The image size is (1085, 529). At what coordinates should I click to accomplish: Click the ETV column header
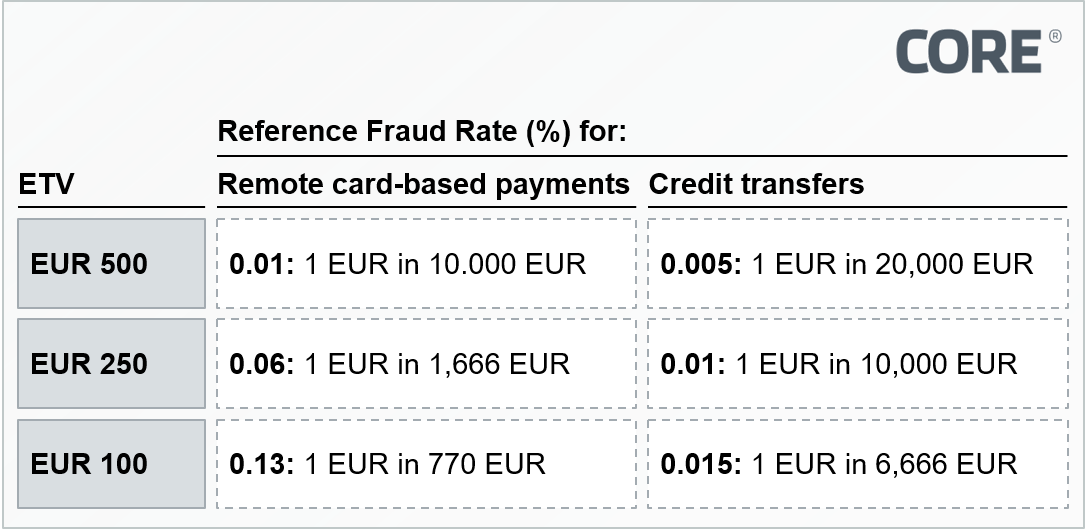47,184
